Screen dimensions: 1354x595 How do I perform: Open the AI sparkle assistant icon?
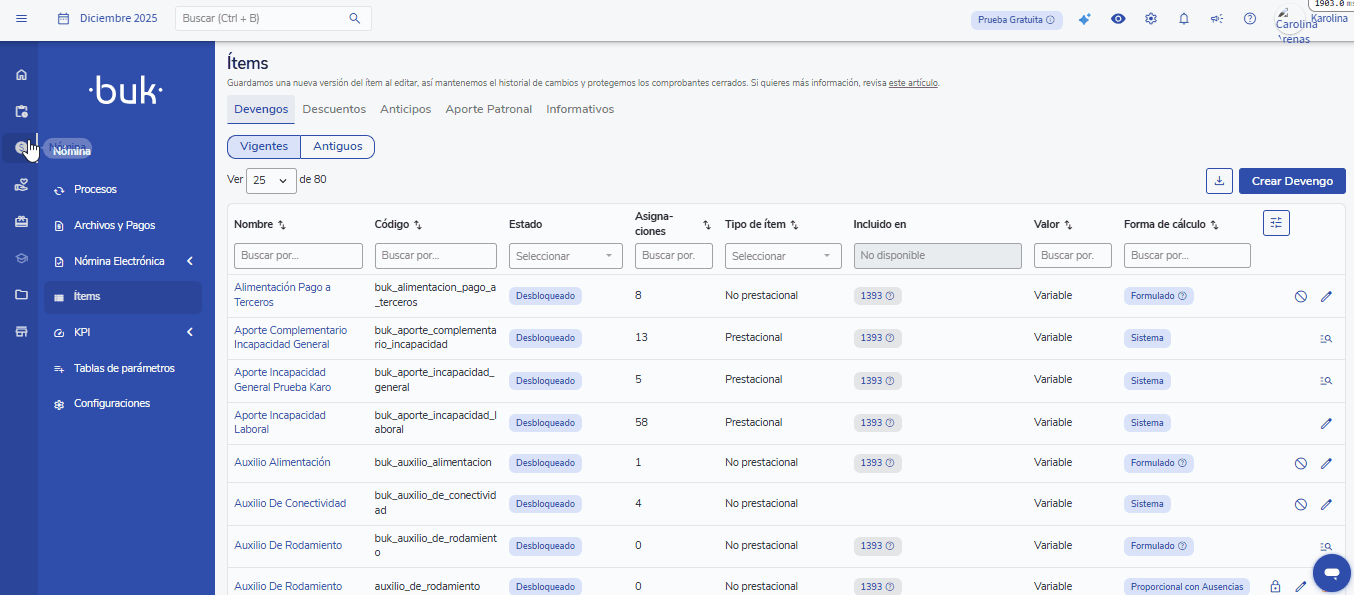pos(1084,19)
